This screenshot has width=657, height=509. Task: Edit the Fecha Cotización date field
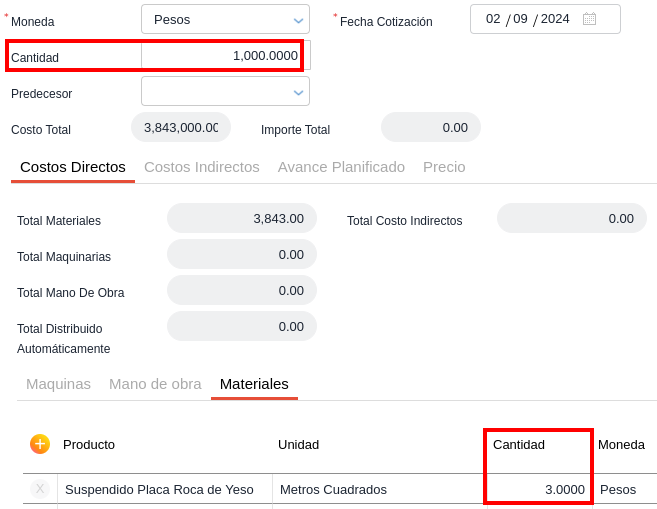[x=527, y=19]
